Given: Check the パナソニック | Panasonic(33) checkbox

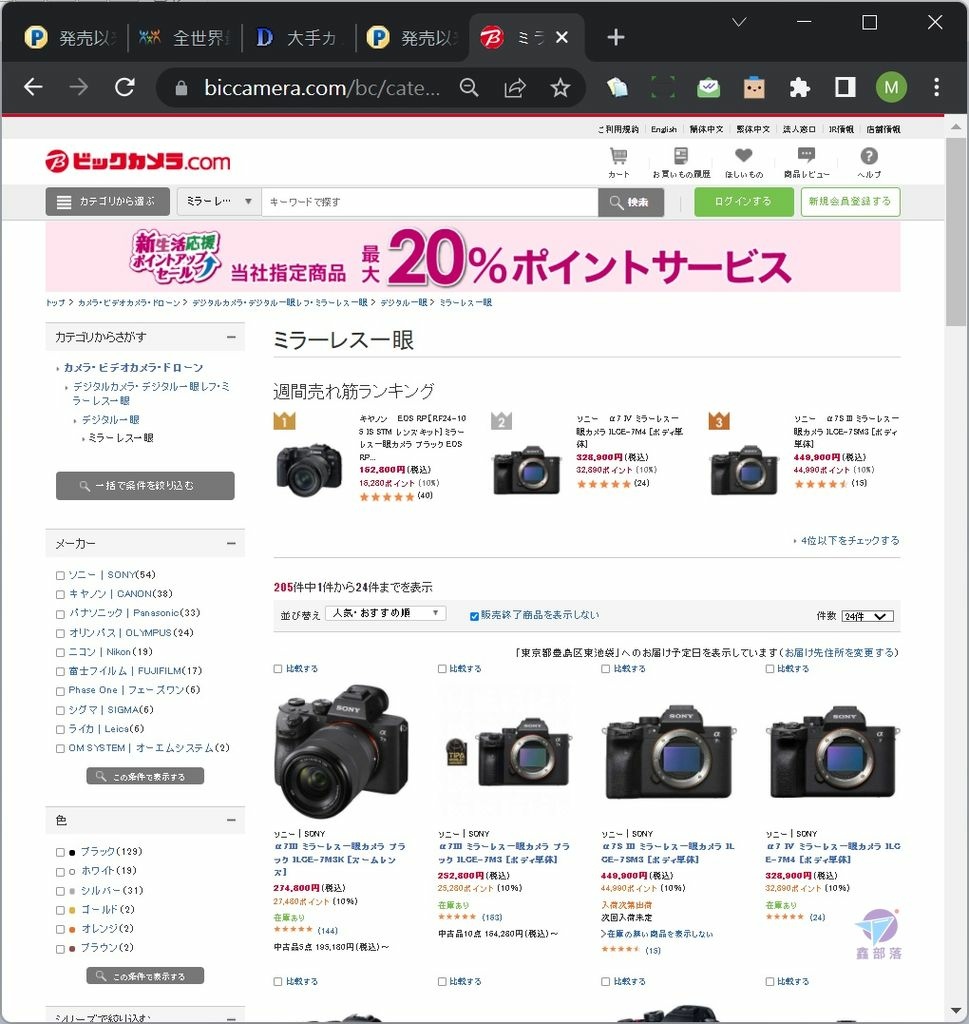Looking at the screenshot, I should (60, 614).
